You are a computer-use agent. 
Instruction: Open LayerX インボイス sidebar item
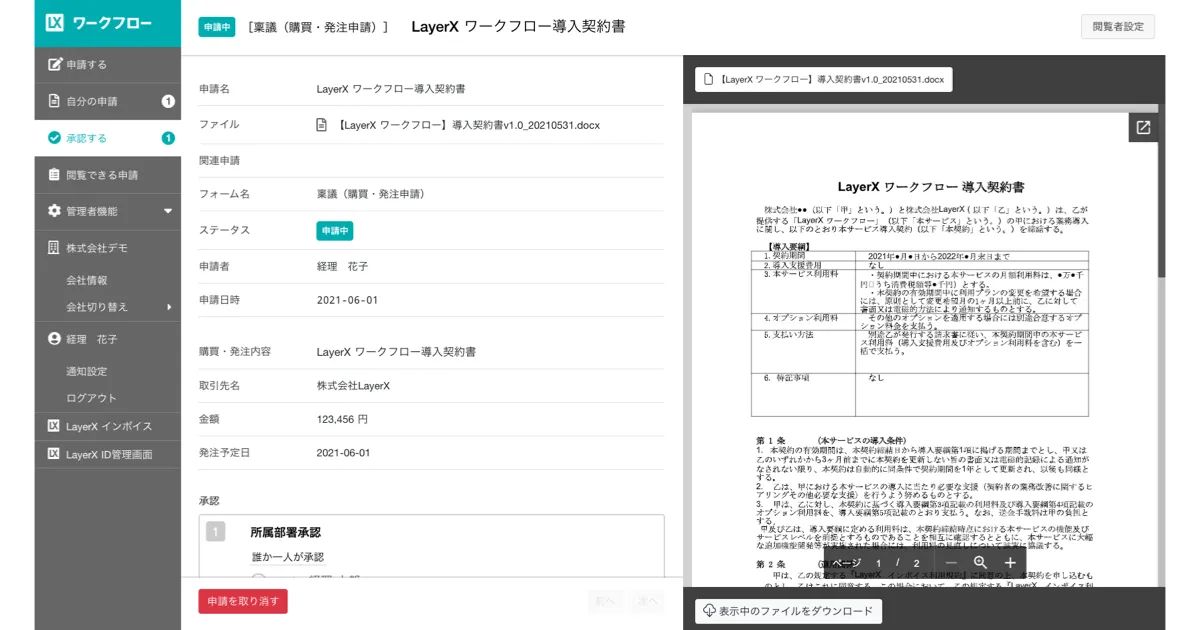click(x=108, y=426)
